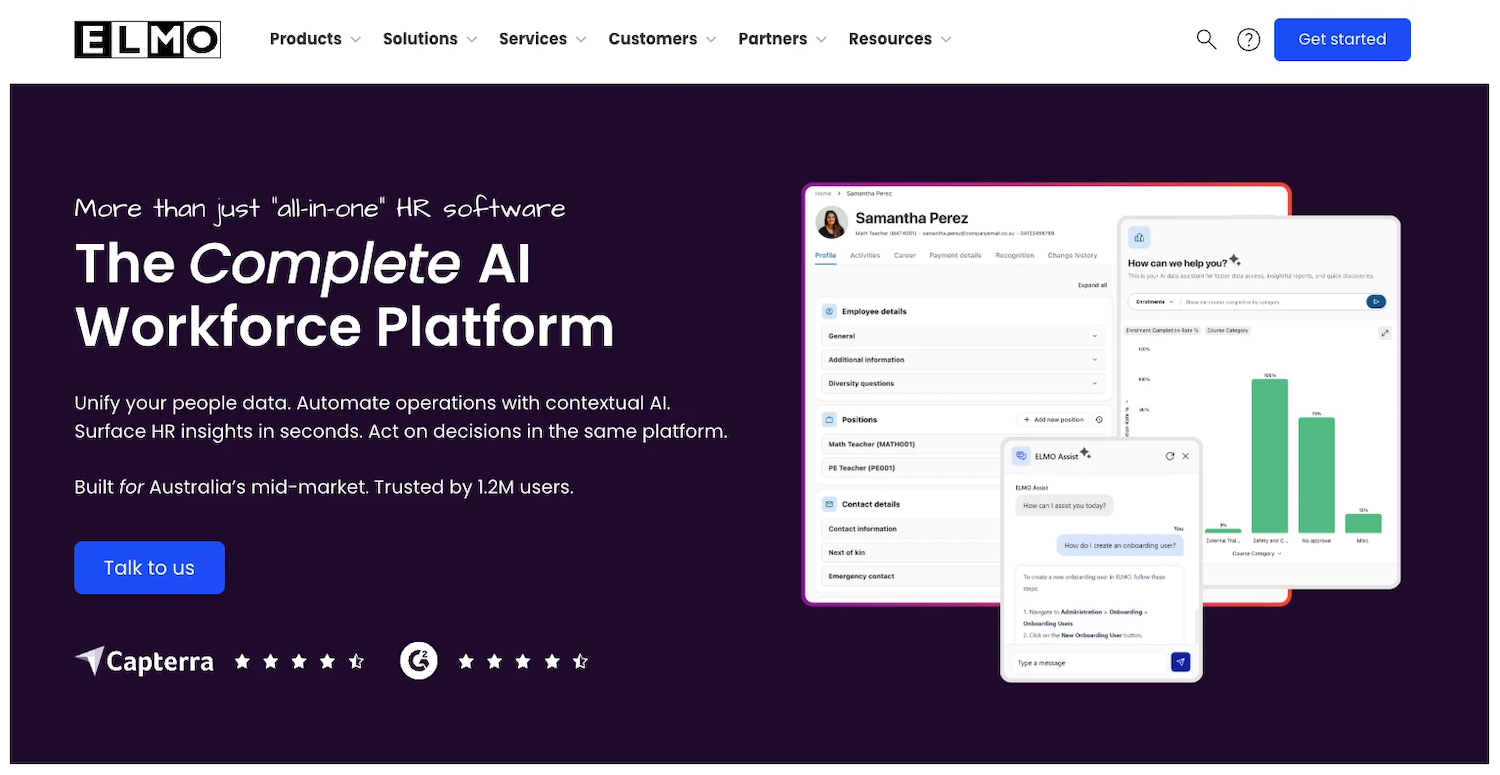This screenshot has width=1500, height=775.
Task: Expand the Resources navigation dropdown
Action: [900, 39]
